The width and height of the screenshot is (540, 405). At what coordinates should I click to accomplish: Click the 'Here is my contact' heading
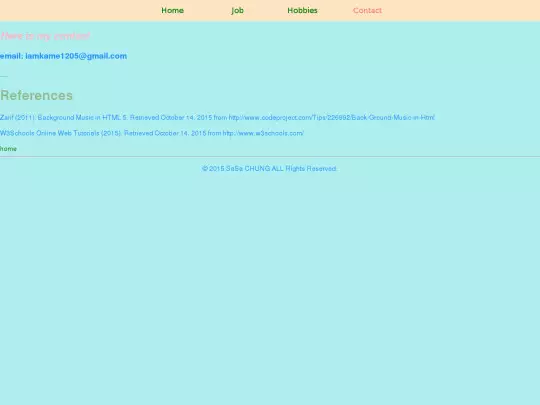pyautogui.click(x=45, y=36)
